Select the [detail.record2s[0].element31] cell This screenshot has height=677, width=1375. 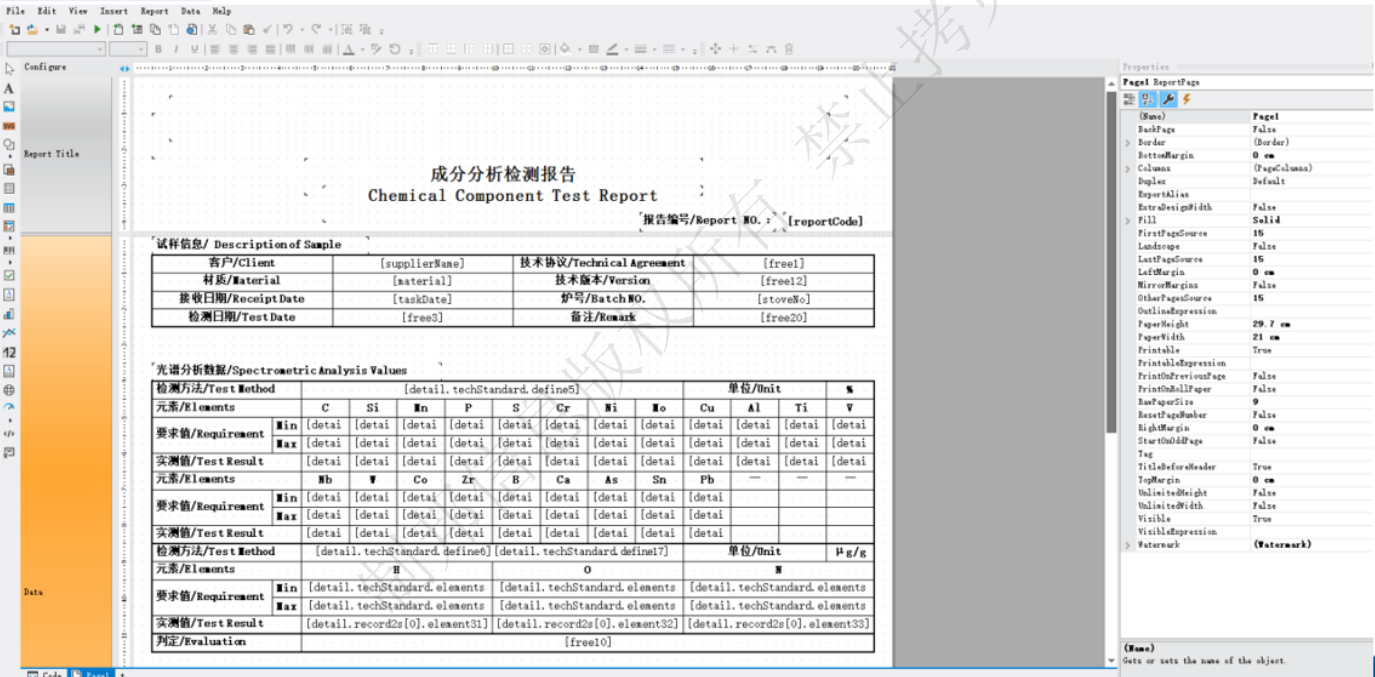tap(397, 624)
